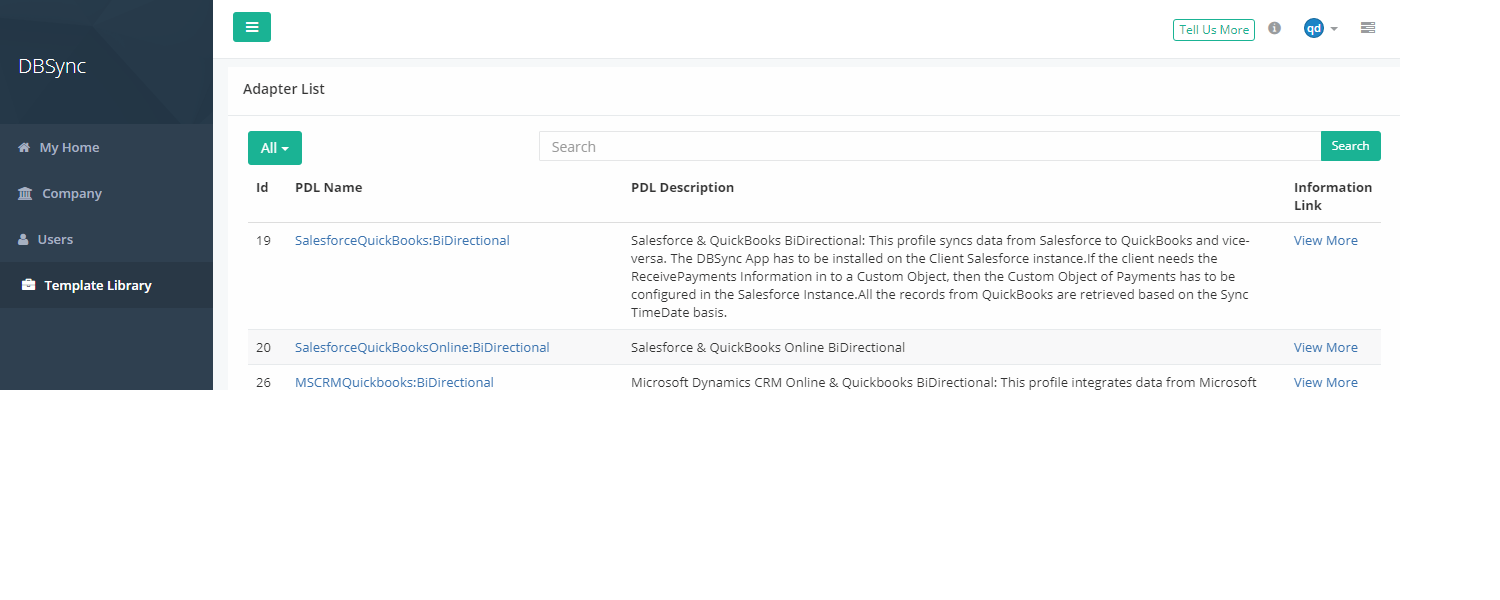This screenshot has width=1500, height=600.
Task: Open SalesforceQuickBooks:BiDirectional template link
Action: pos(402,241)
